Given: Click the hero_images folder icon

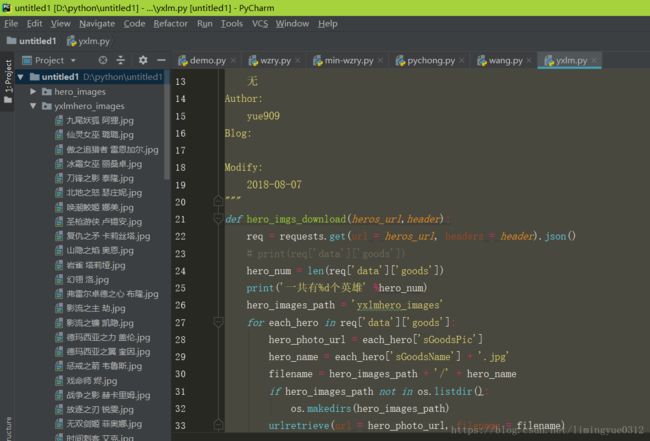Looking at the screenshot, I should point(47,92).
